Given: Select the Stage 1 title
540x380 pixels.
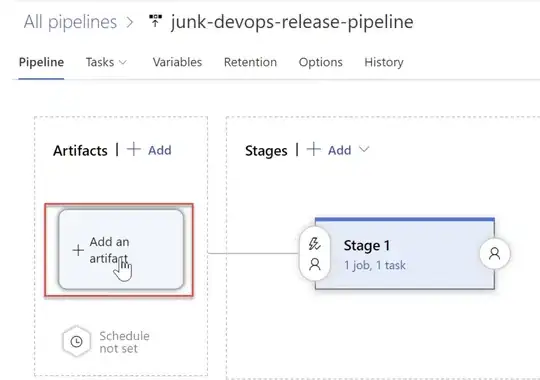Looking at the screenshot, I should point(367,245).
